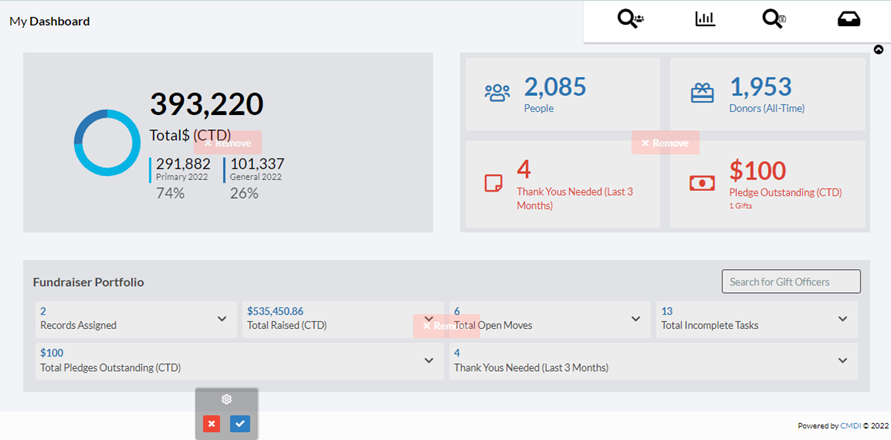This screenshot has width=891, height=440.
Task: Open the bar chart reports icon
Action: point(705,20)
